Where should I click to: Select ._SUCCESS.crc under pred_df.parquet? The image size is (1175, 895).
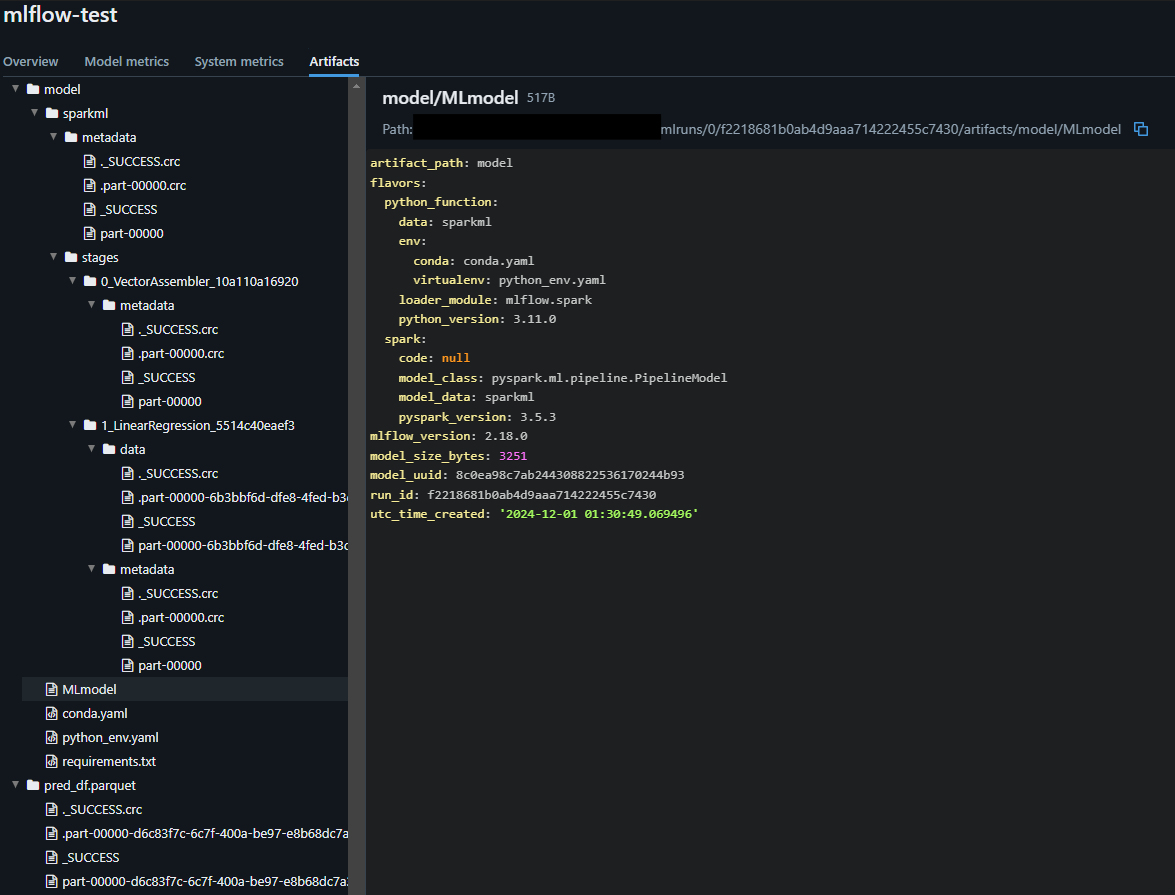tap(102, 810)
